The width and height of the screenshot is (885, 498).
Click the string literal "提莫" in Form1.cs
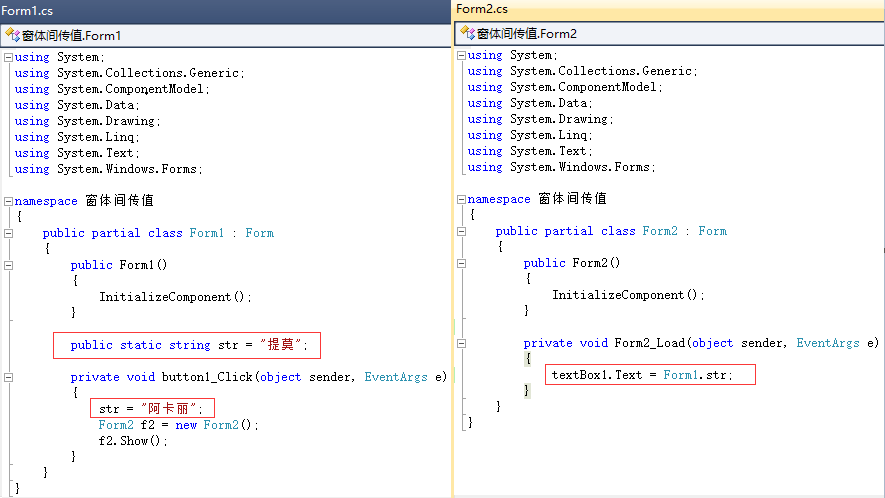point(281,344)
